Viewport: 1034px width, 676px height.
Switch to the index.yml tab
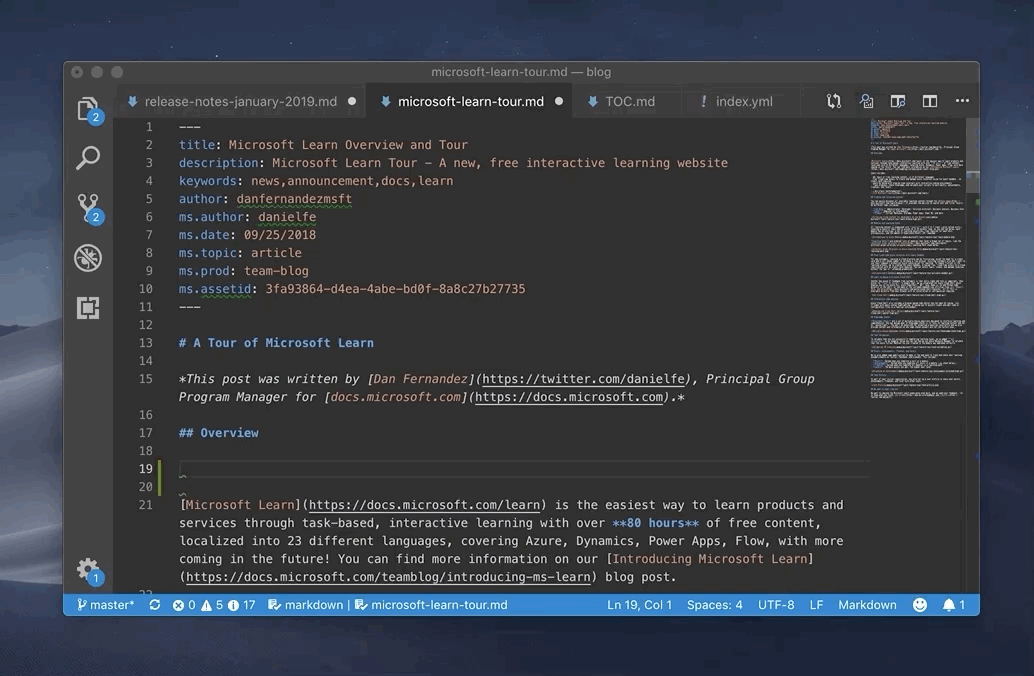744,102
